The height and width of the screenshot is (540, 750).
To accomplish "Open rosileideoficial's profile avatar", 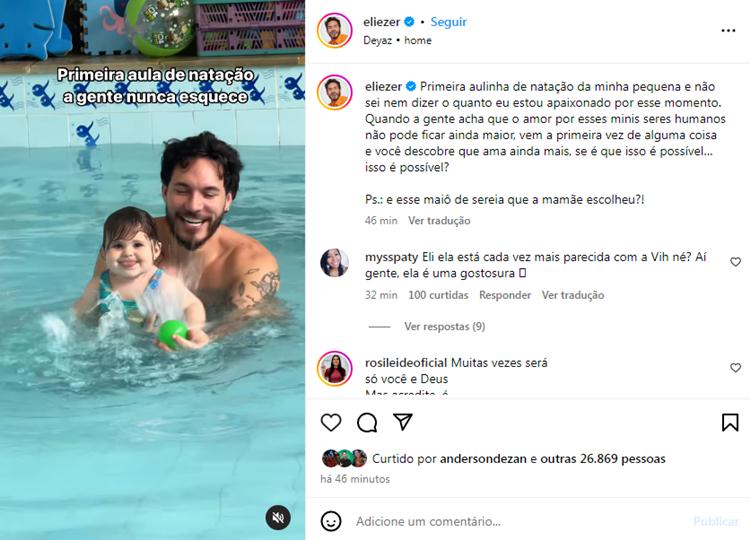I will click(x=334, y=368).
